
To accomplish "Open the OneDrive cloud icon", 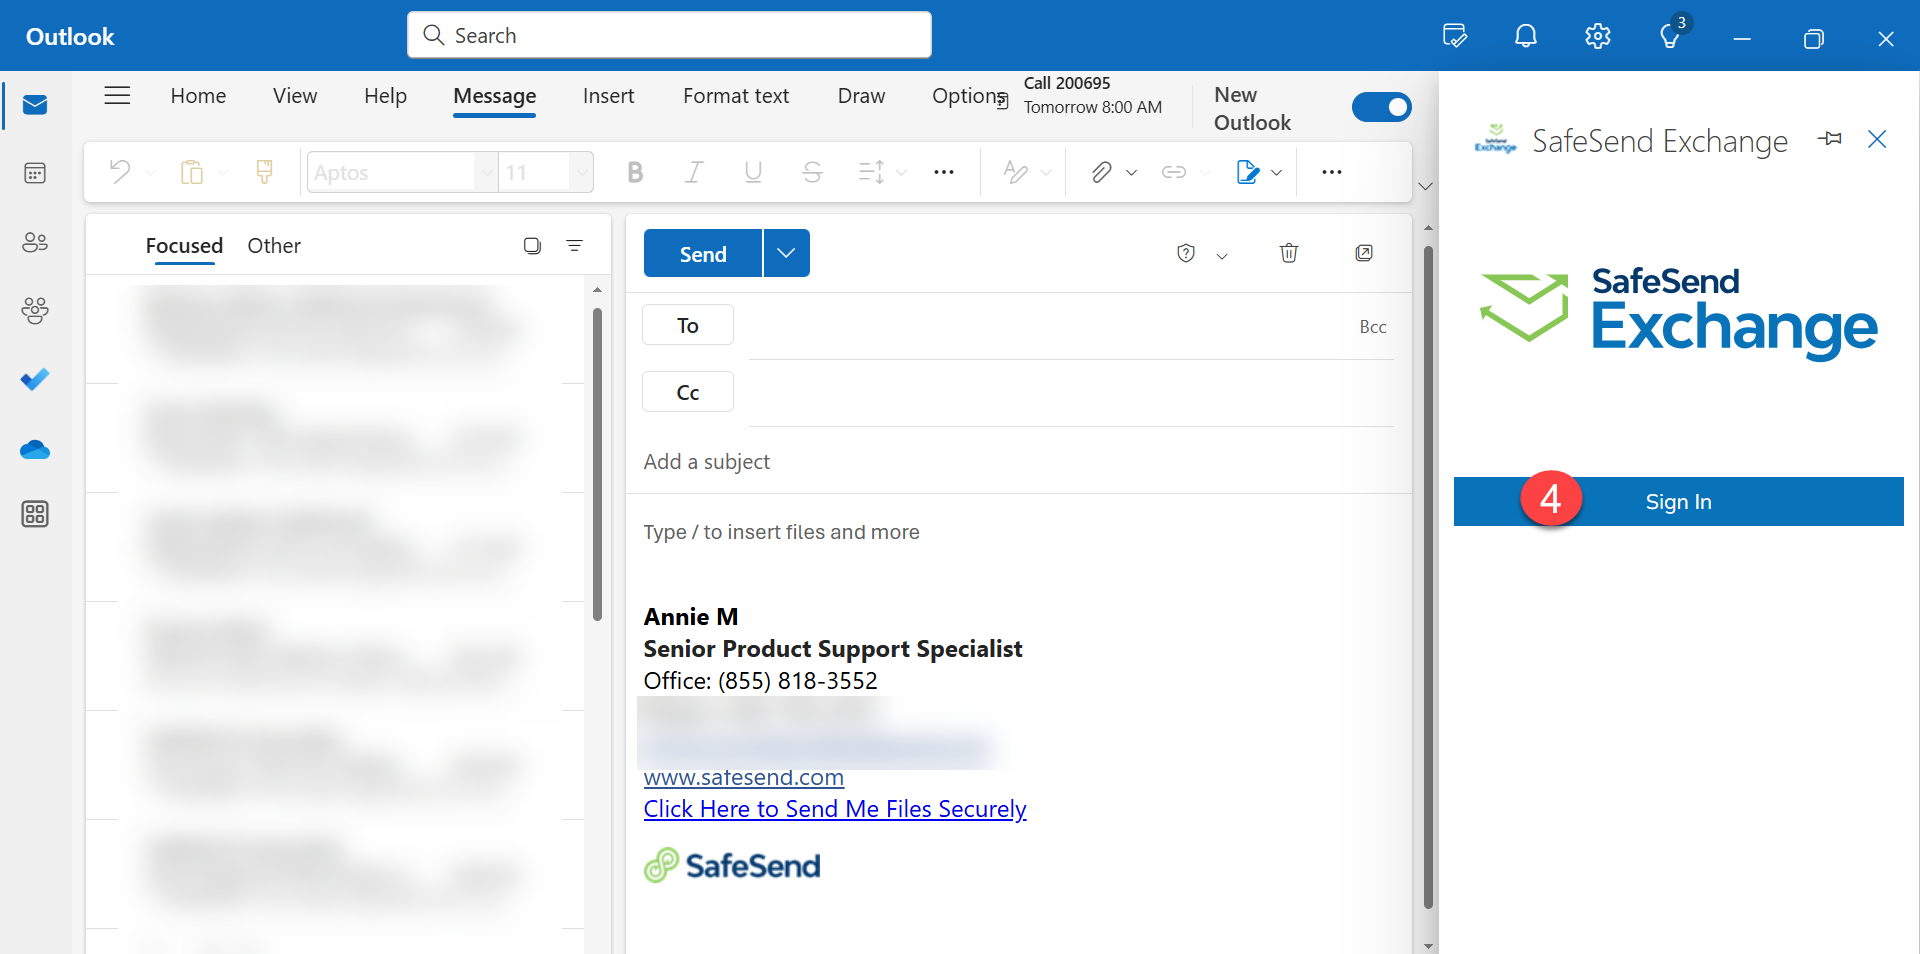I will click(35, 450).
